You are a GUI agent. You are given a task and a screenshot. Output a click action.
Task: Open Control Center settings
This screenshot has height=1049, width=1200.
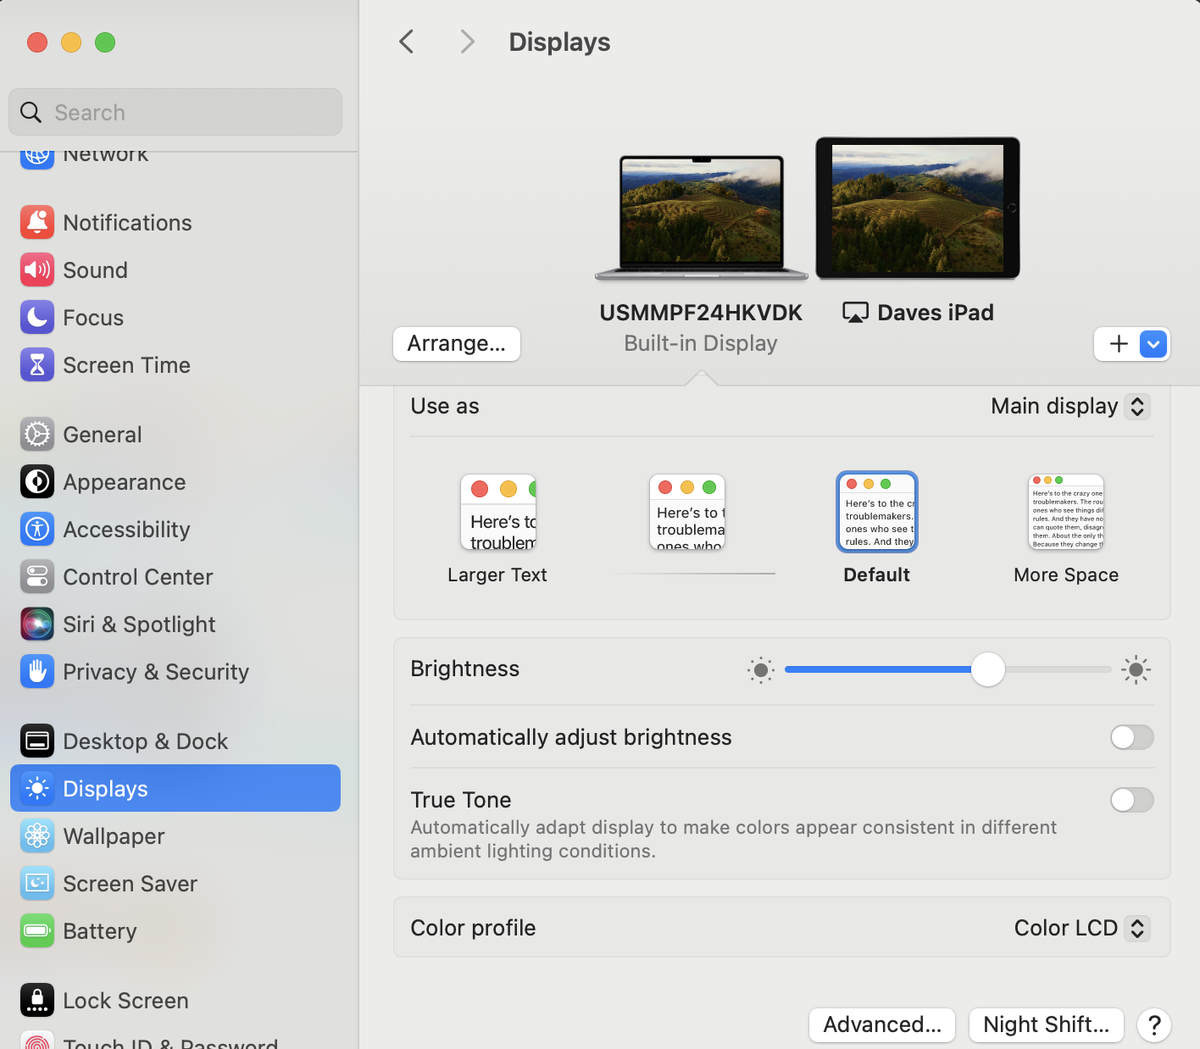[x=137, y=577]
